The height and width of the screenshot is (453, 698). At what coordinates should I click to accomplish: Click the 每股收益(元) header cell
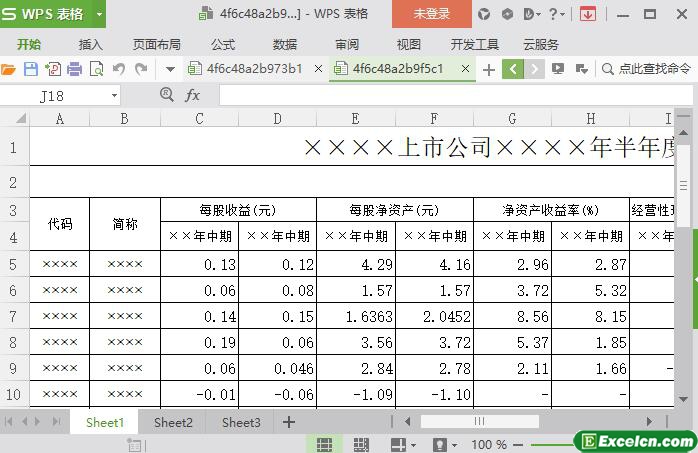238,210
